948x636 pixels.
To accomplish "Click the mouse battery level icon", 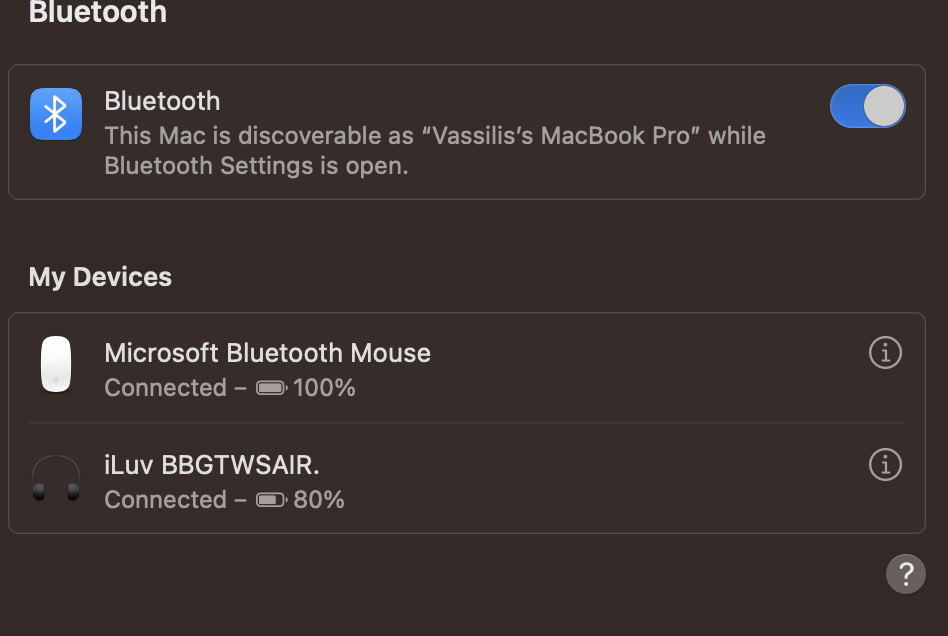I will (x=271, y=388).
